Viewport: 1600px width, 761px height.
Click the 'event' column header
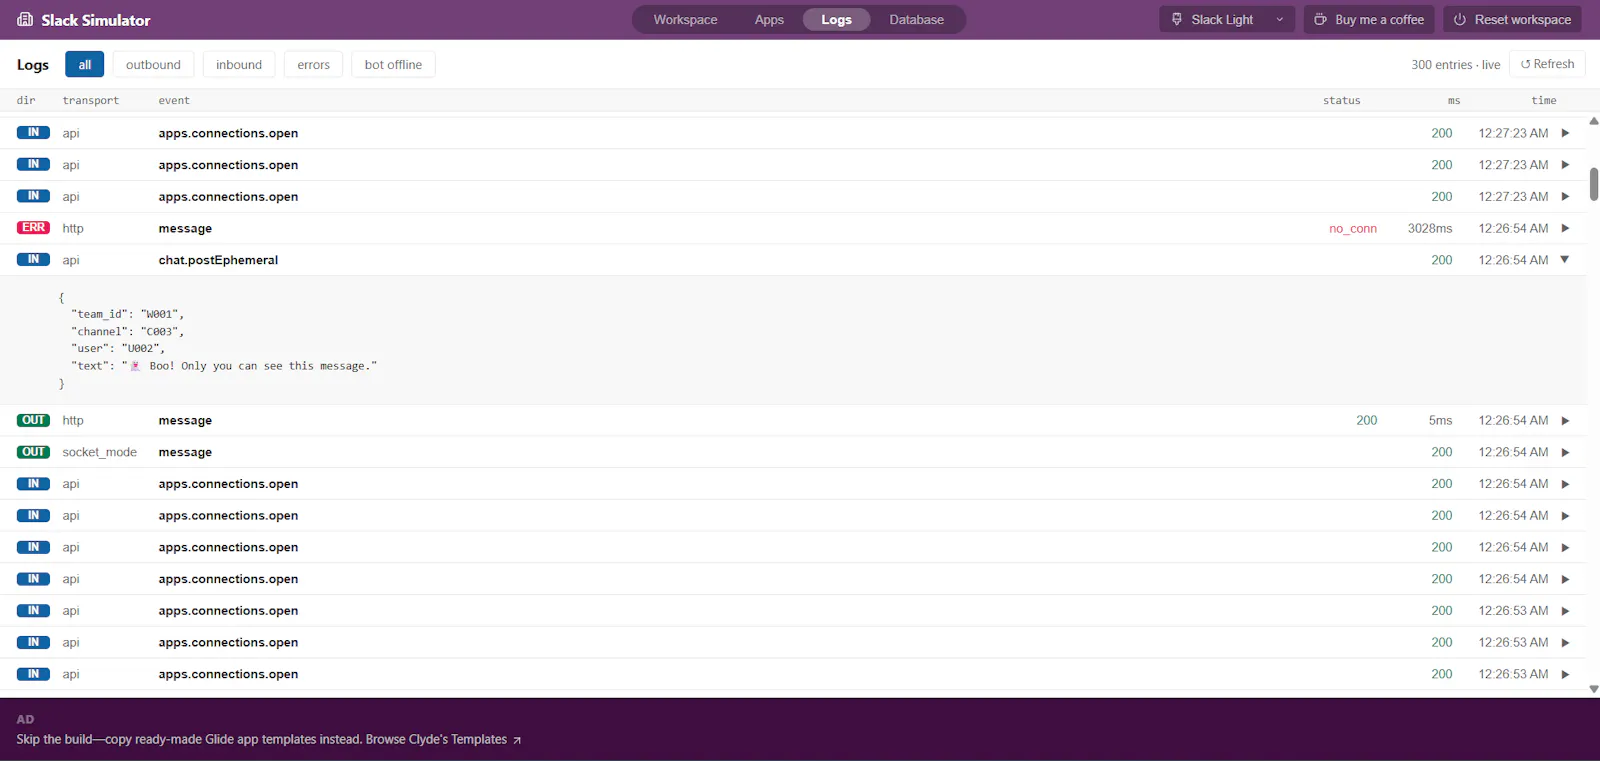pyautogui.click(x=174, y=100)
